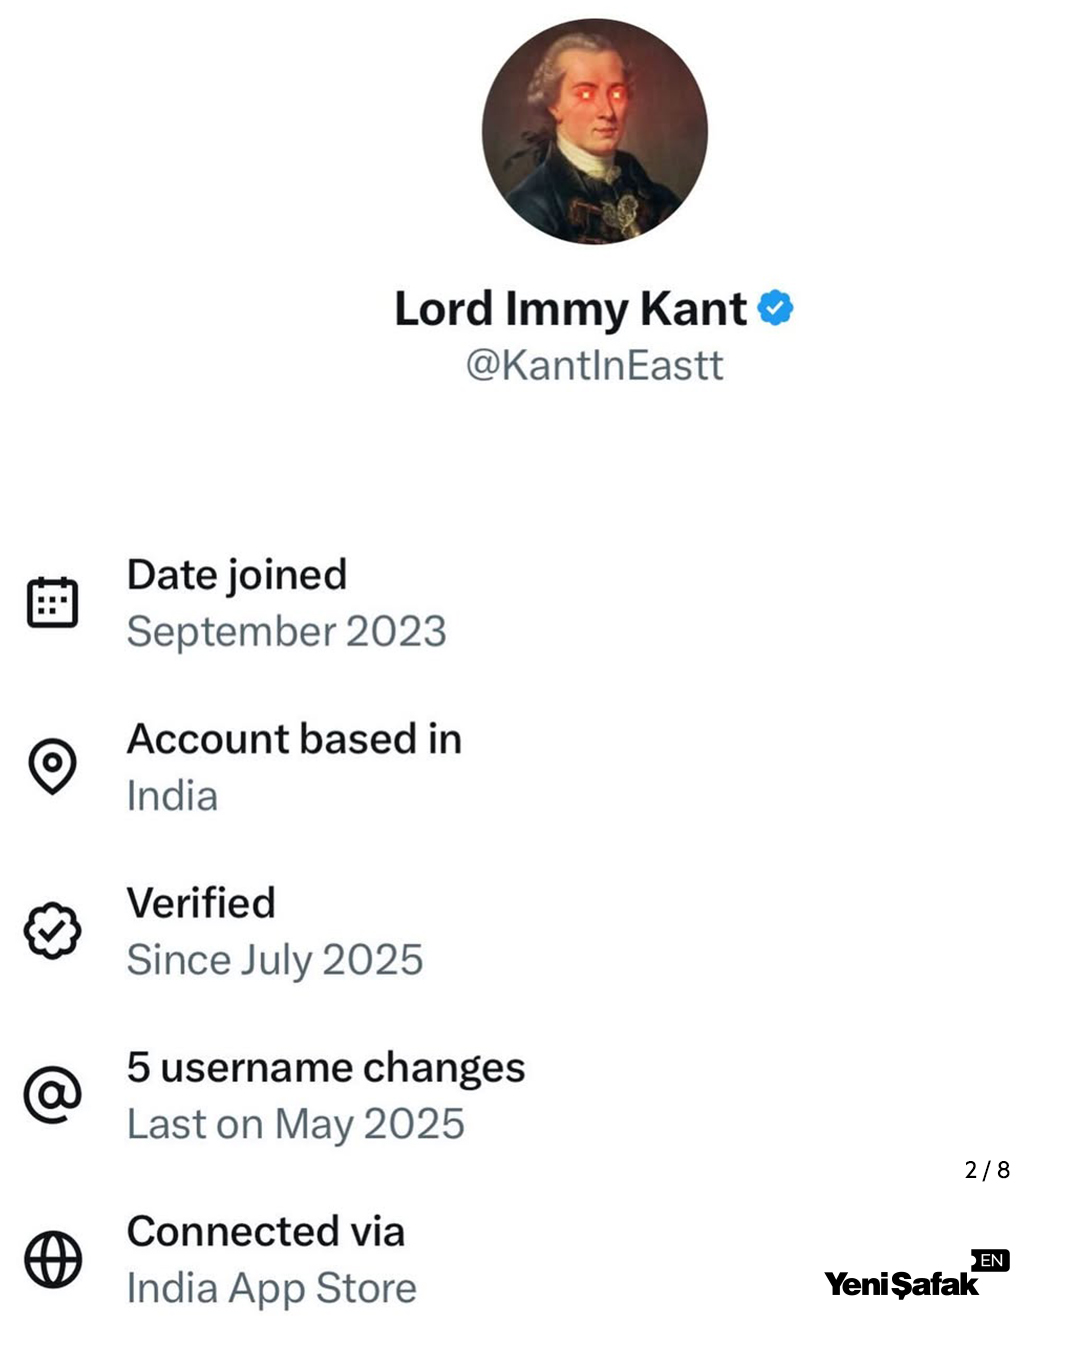Click the location pin icon
Image resolution: width=1080 pixels, height=1350 pixels.
pyautogui.click(x=52, y=766)
